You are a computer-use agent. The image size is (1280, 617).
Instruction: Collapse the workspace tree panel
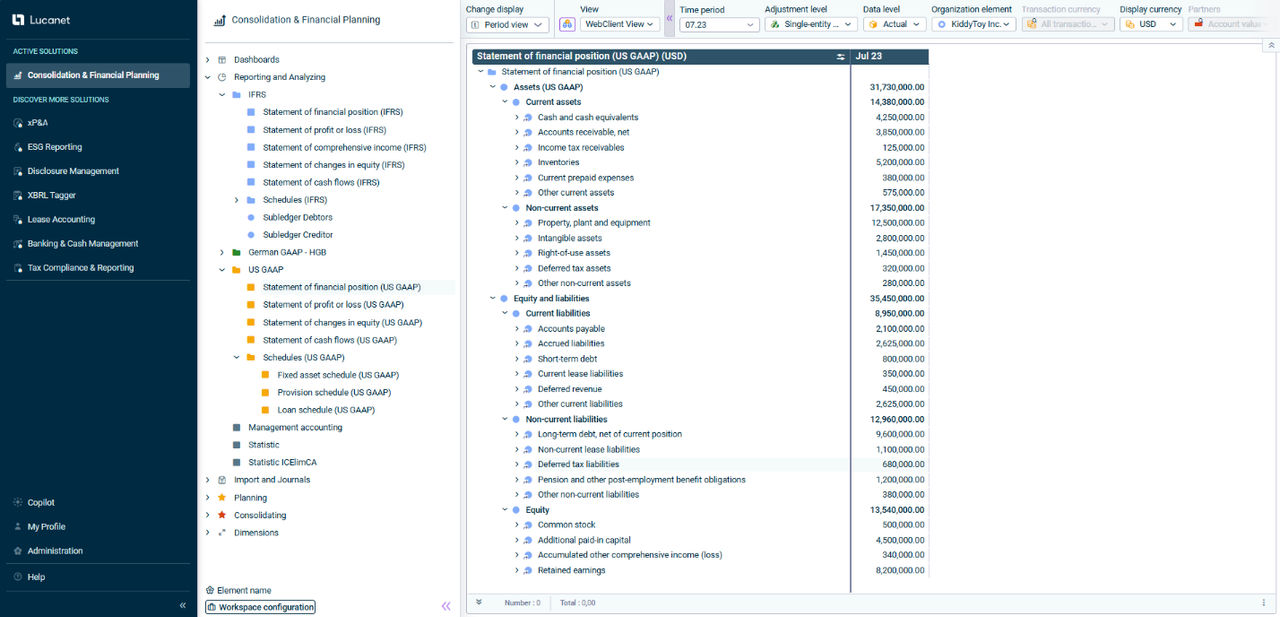point(446,606)
